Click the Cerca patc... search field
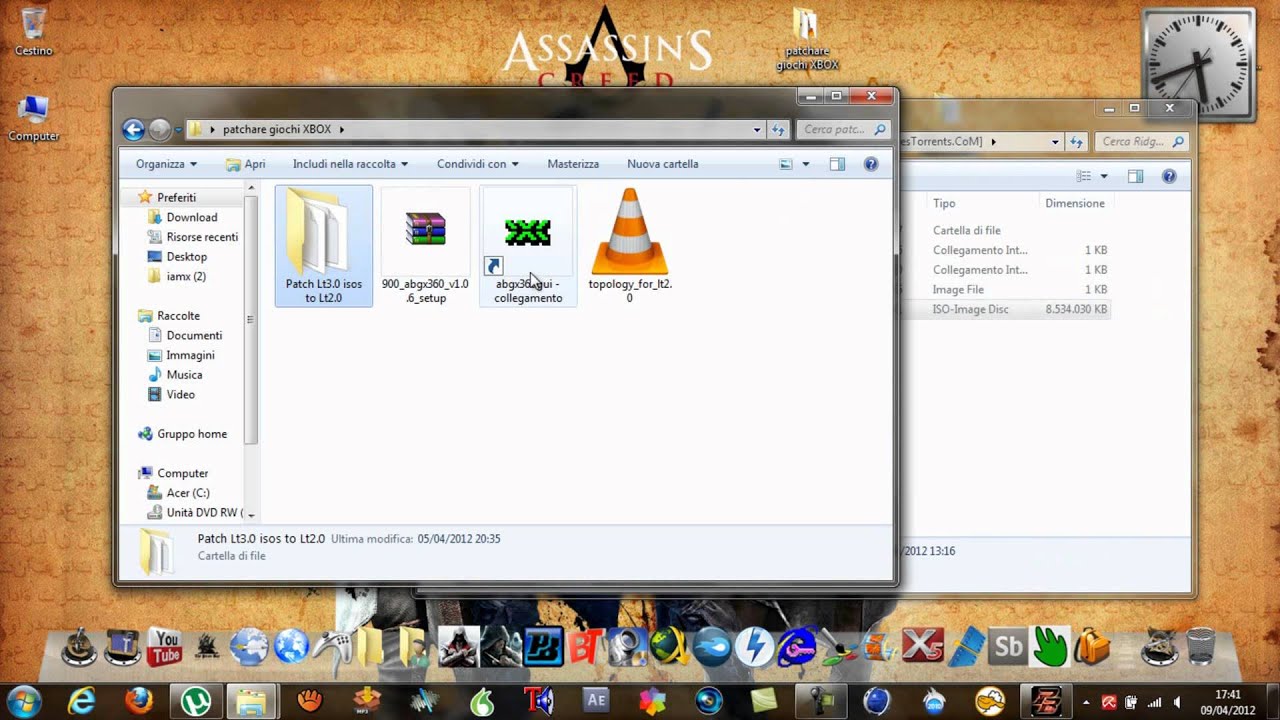The width and height of the screenshot is (1280, 720). click(x=843, y=129)
